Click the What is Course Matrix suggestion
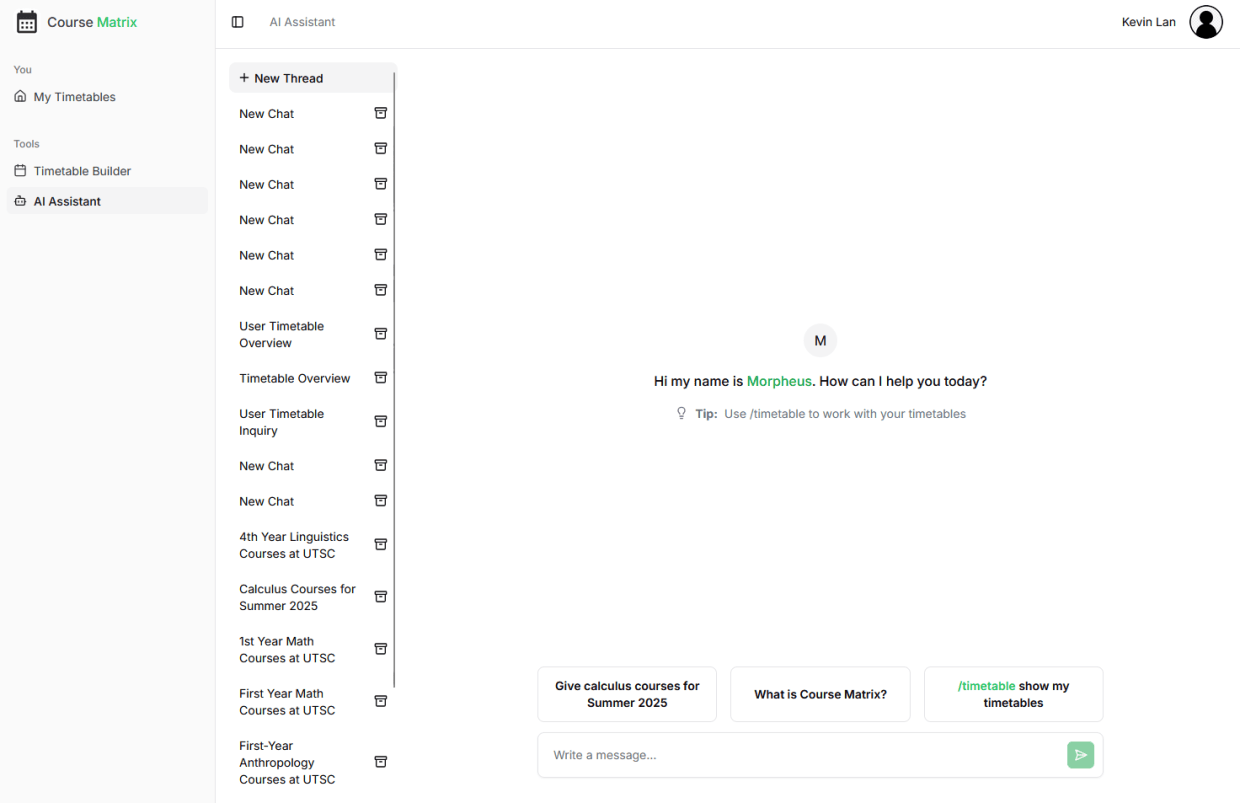Screen dimensions: 1240x803 820,694
